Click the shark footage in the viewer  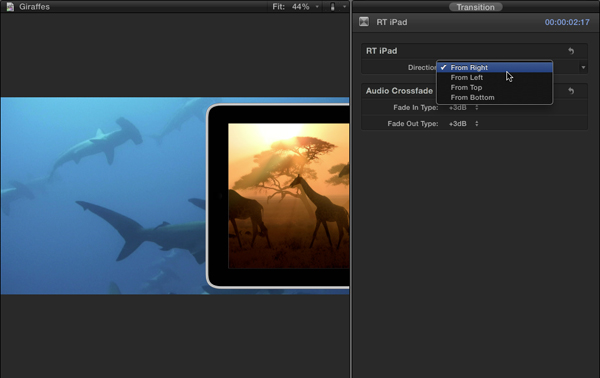(x=103, y=196)
